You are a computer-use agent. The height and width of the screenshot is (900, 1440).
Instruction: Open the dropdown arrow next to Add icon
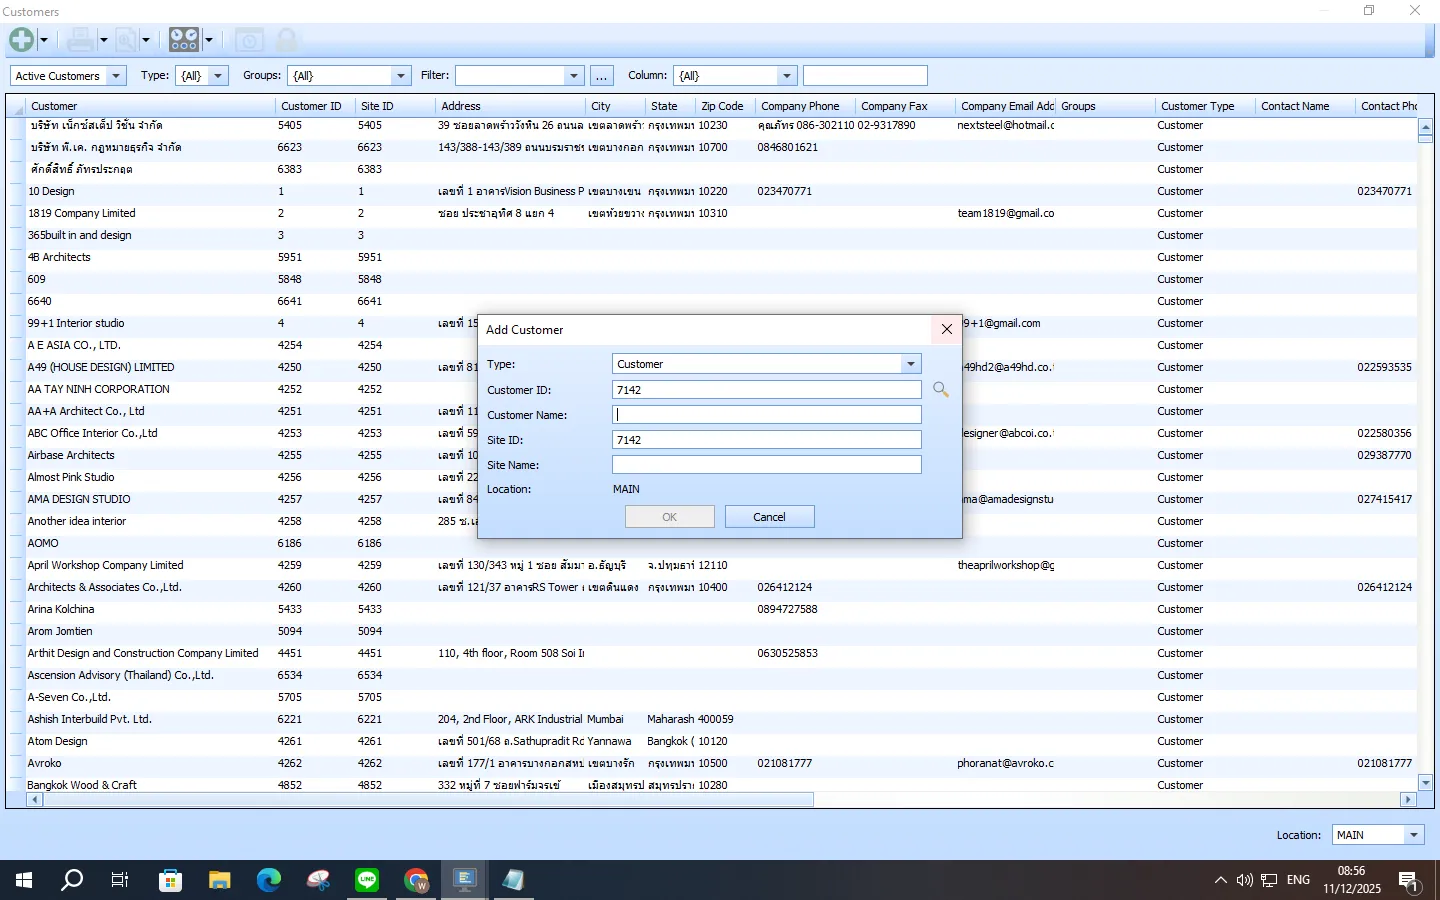pyautogui.click(x=43, y=40)
